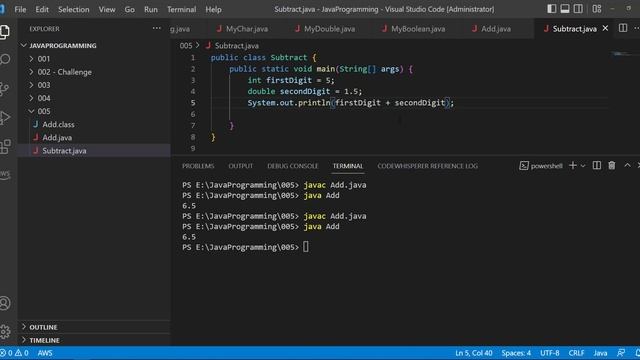The width and height of the screenshot is (640, 360).
Task: Open the View menu
Action: (107, 9)
